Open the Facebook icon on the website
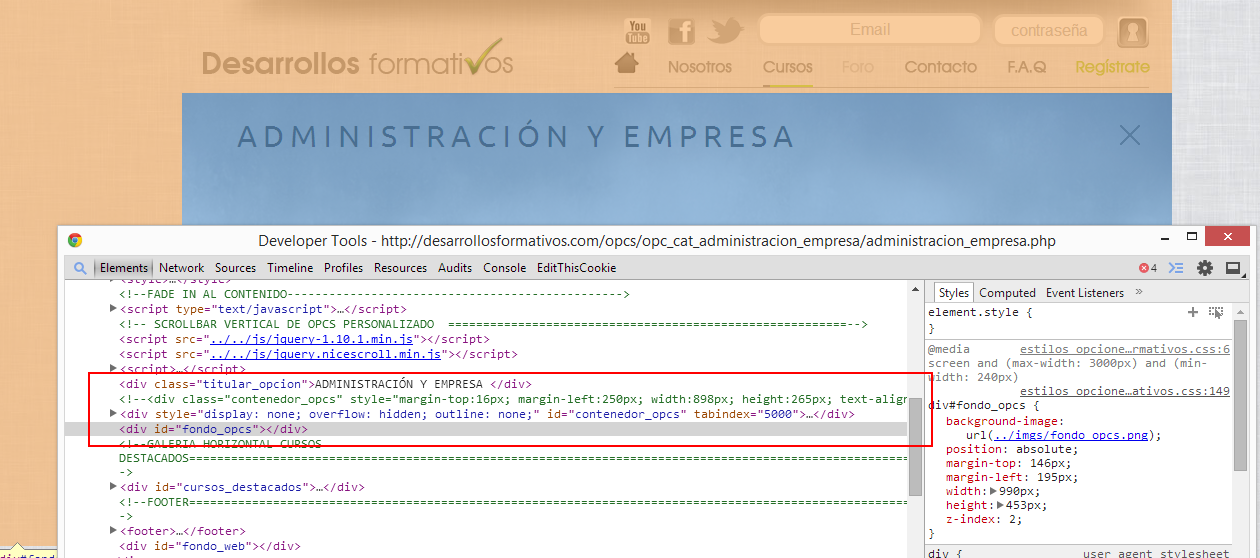 [681, 31]
